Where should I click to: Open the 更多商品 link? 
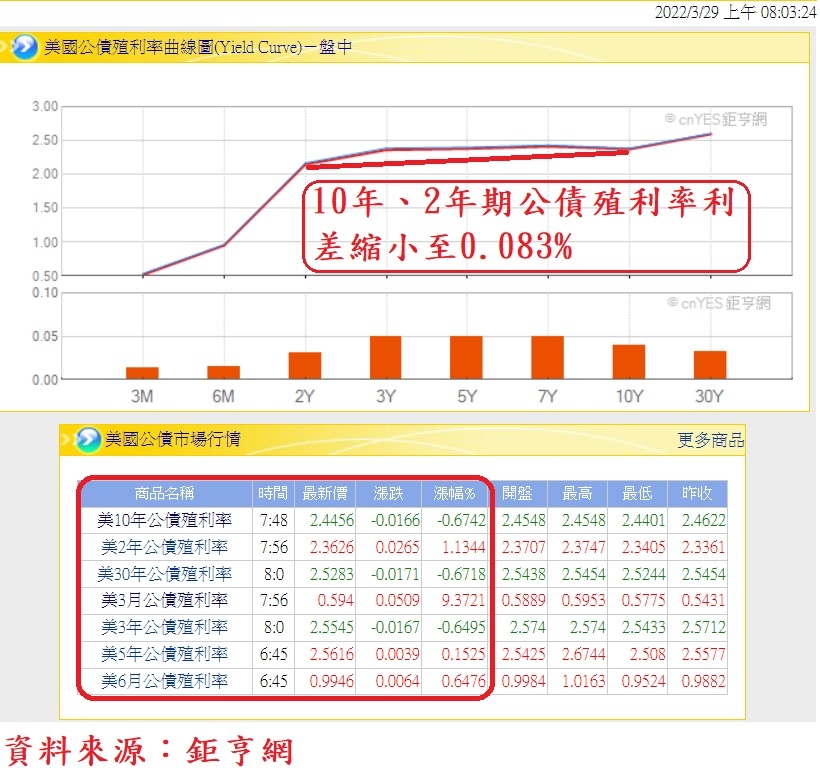point(710,440)
